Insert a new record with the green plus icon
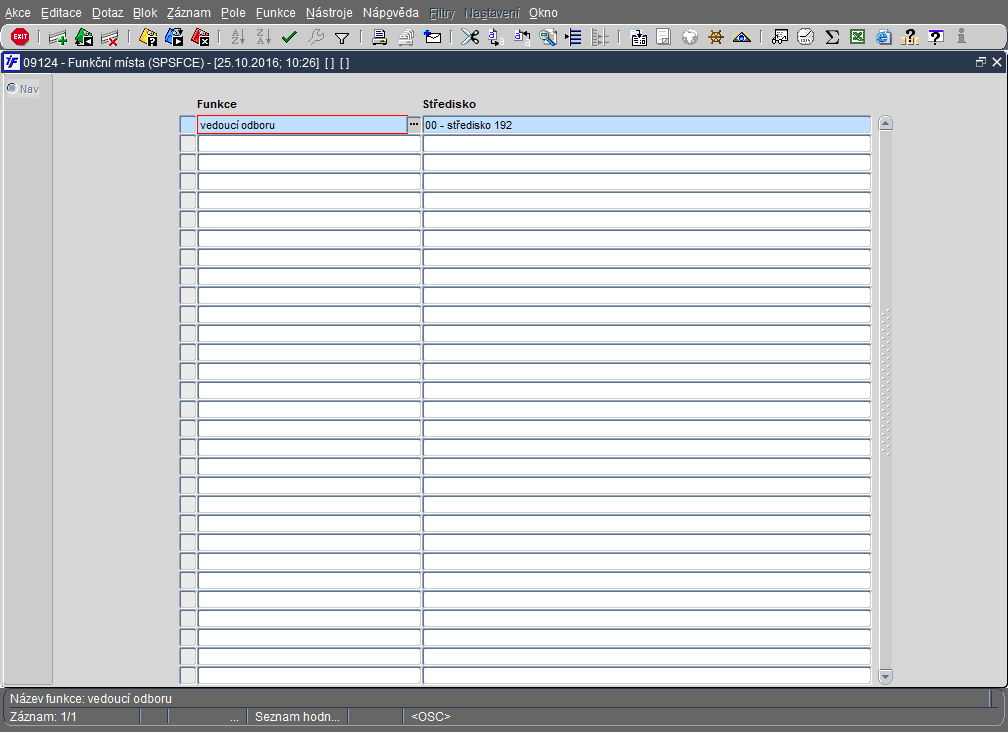 click(58, 37)
